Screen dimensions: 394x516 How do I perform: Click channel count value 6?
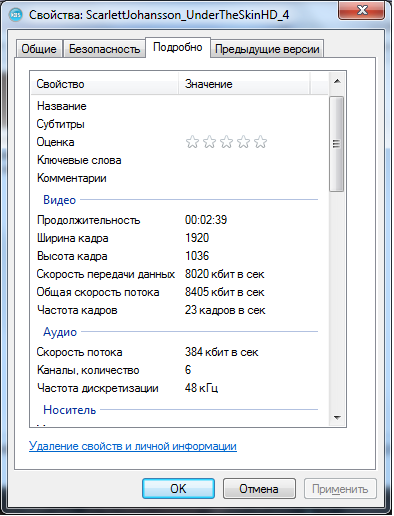pos(188,370)
